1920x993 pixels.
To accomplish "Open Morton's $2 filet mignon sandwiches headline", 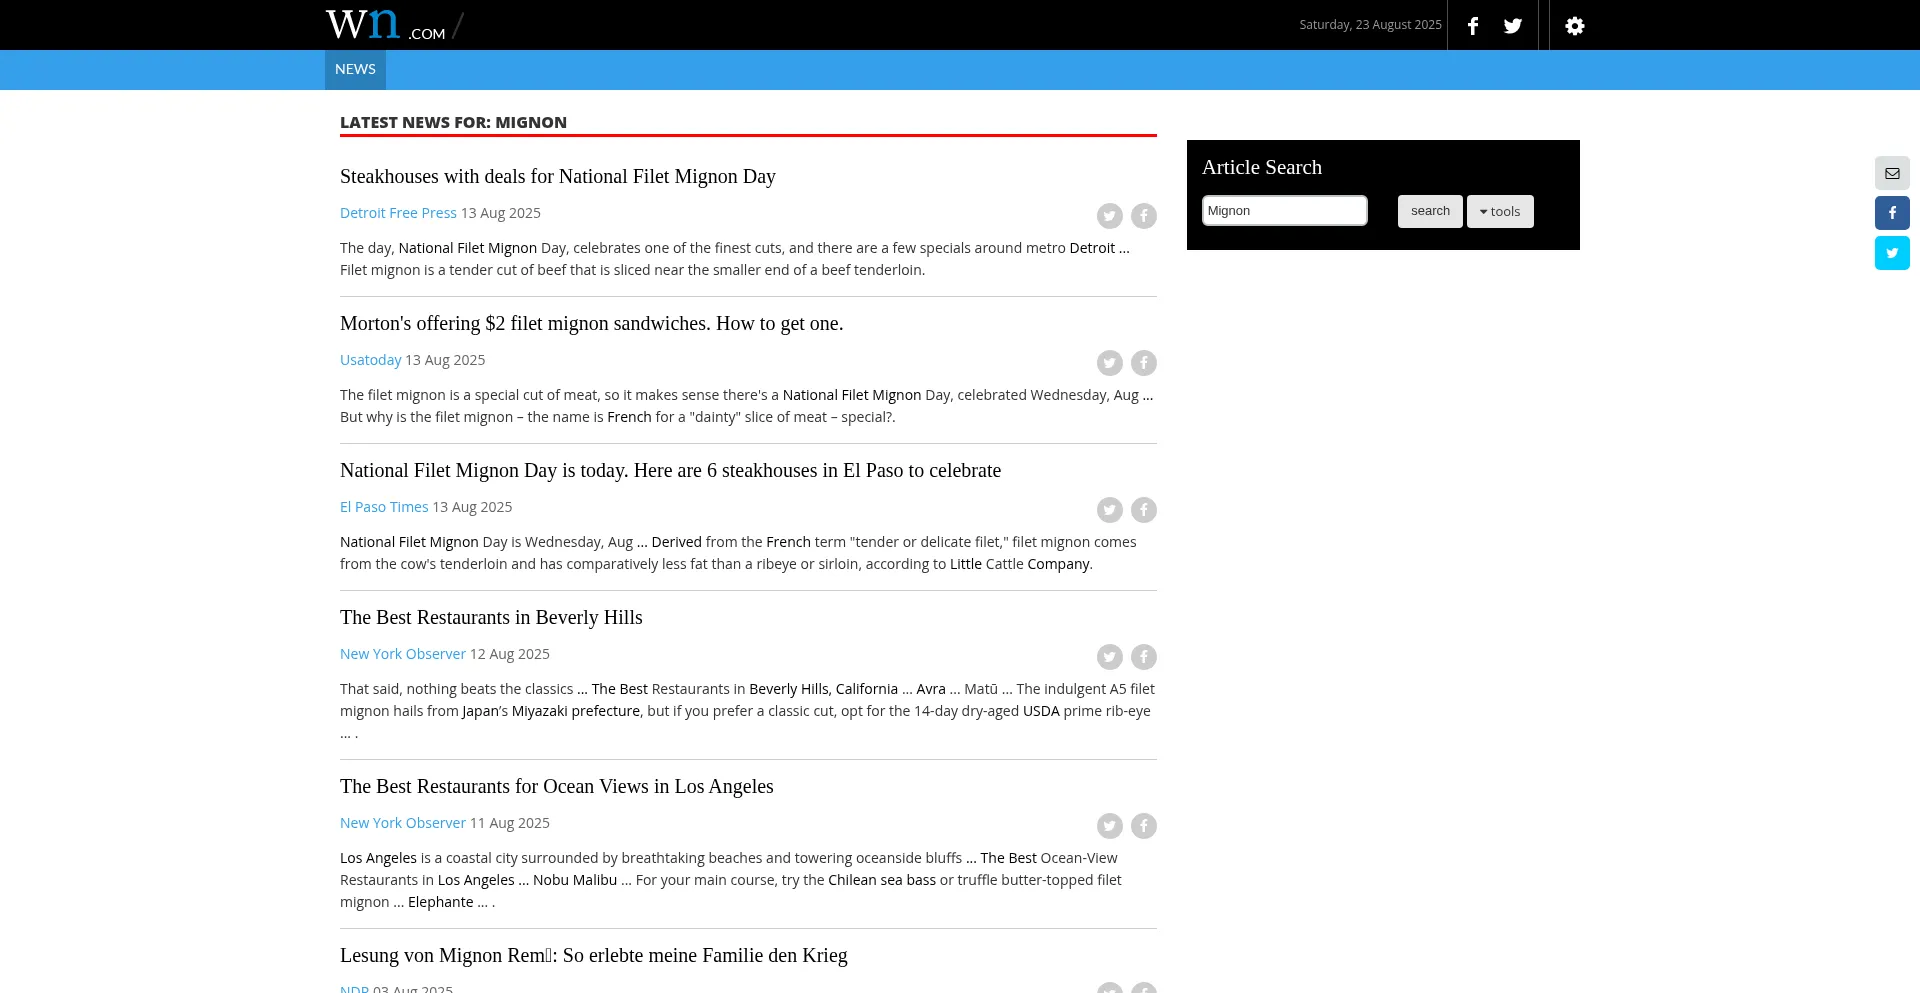I will coord(592,324).
